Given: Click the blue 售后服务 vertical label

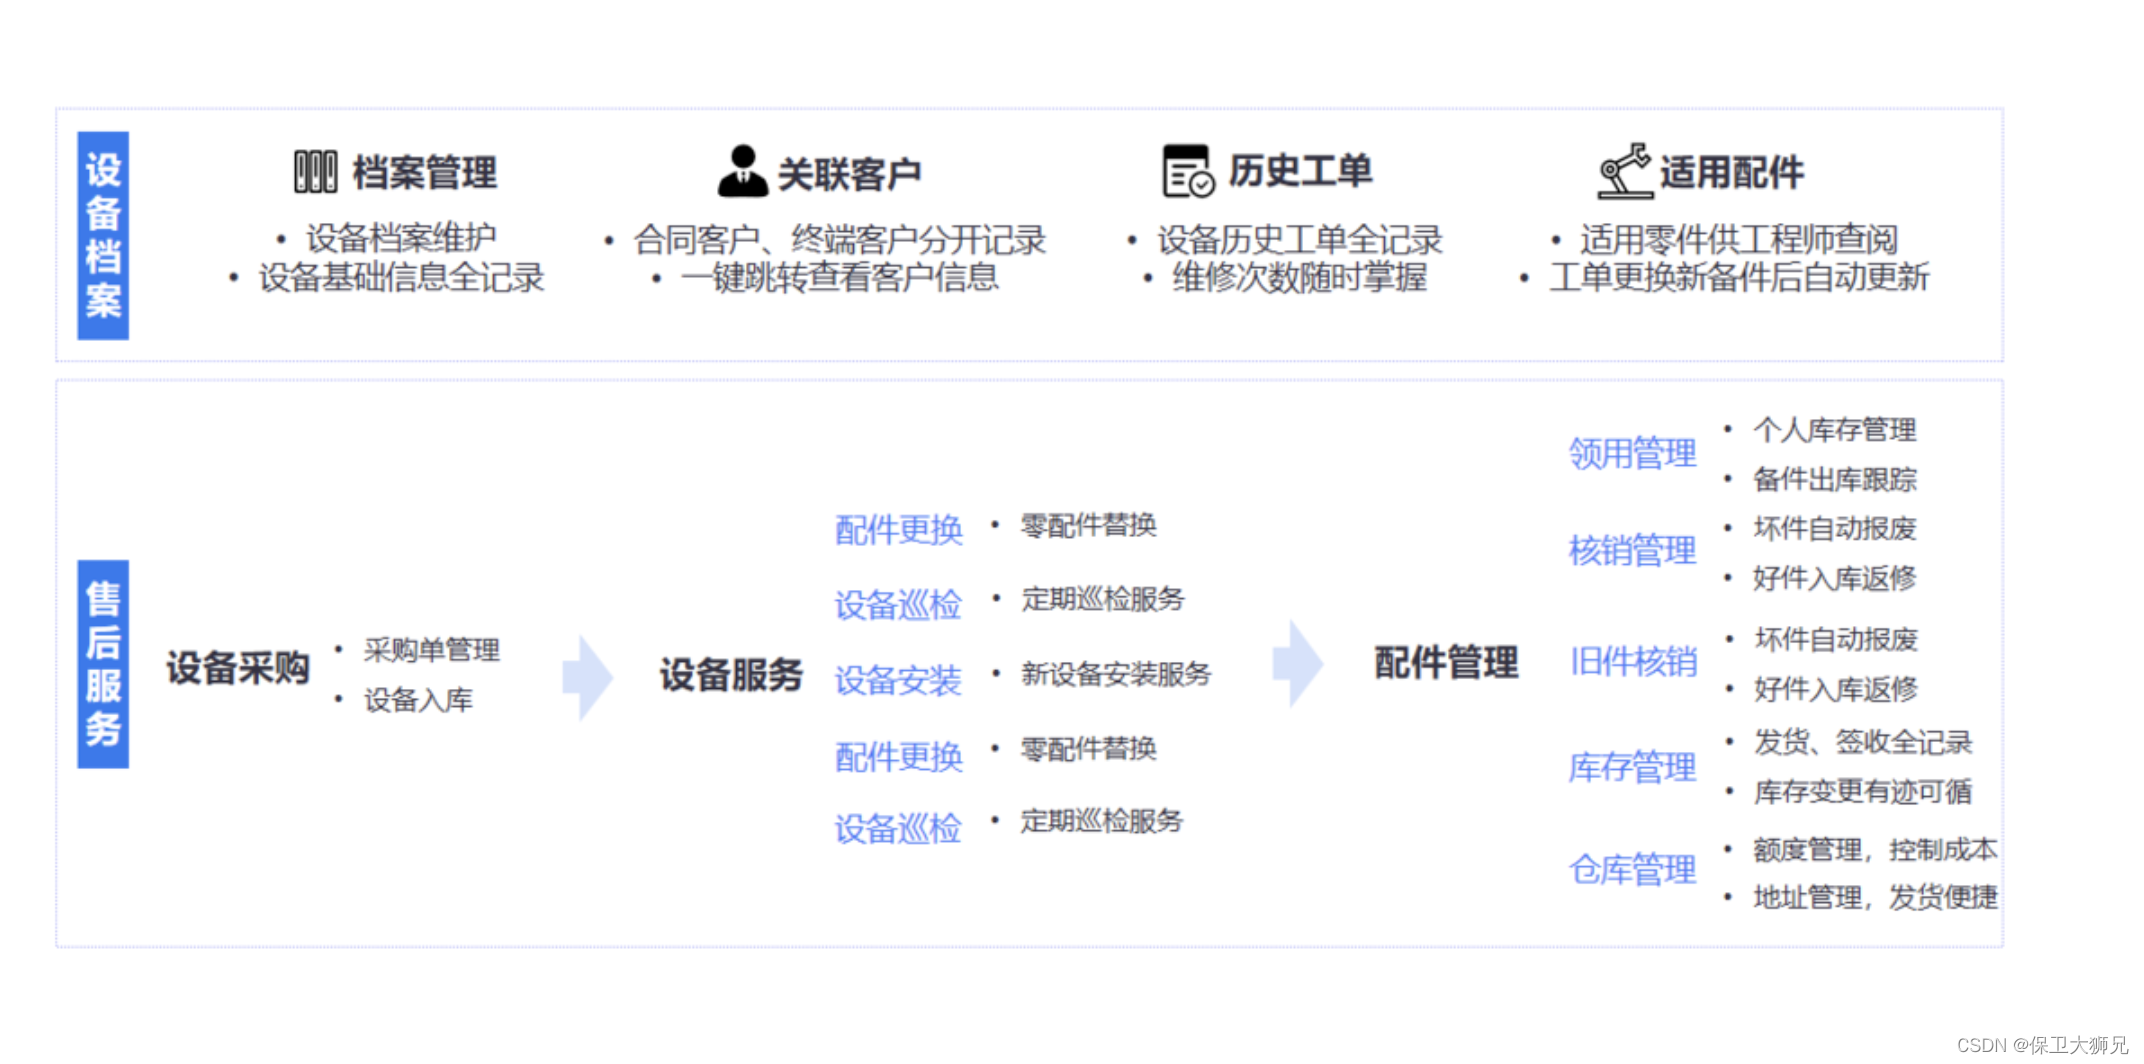Looking at the screenshot, I should [103, 664].
